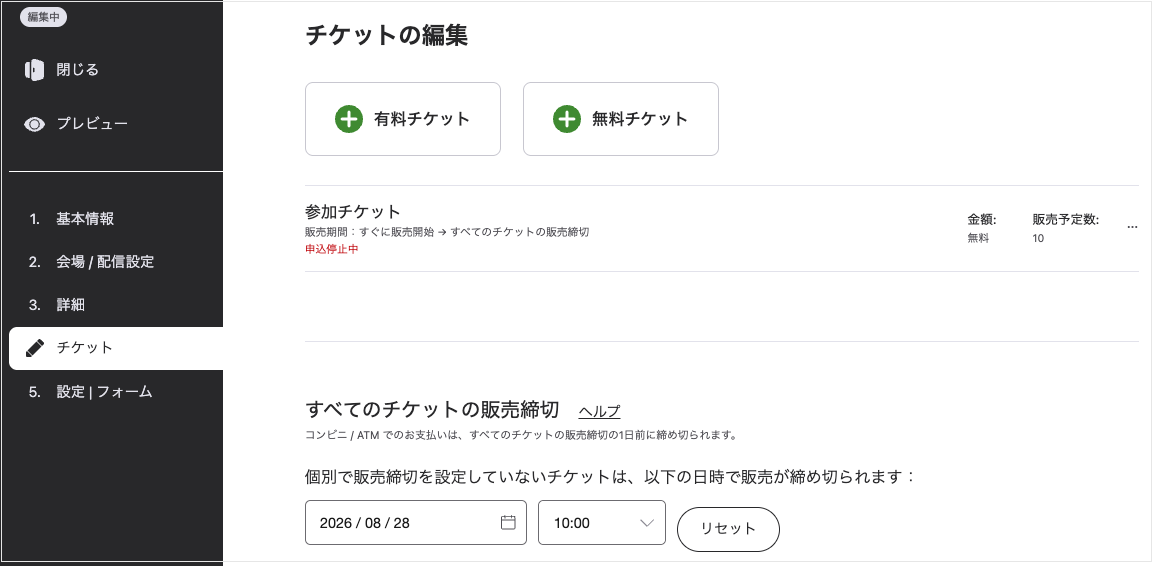The image size is (1154, 566).
Task: Open the ヘルプ link
Action: tap(599, 411)
